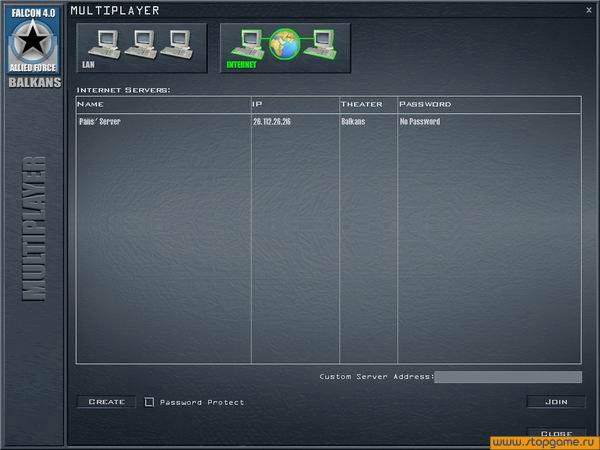Click the Theater column header

pos(361,104)
